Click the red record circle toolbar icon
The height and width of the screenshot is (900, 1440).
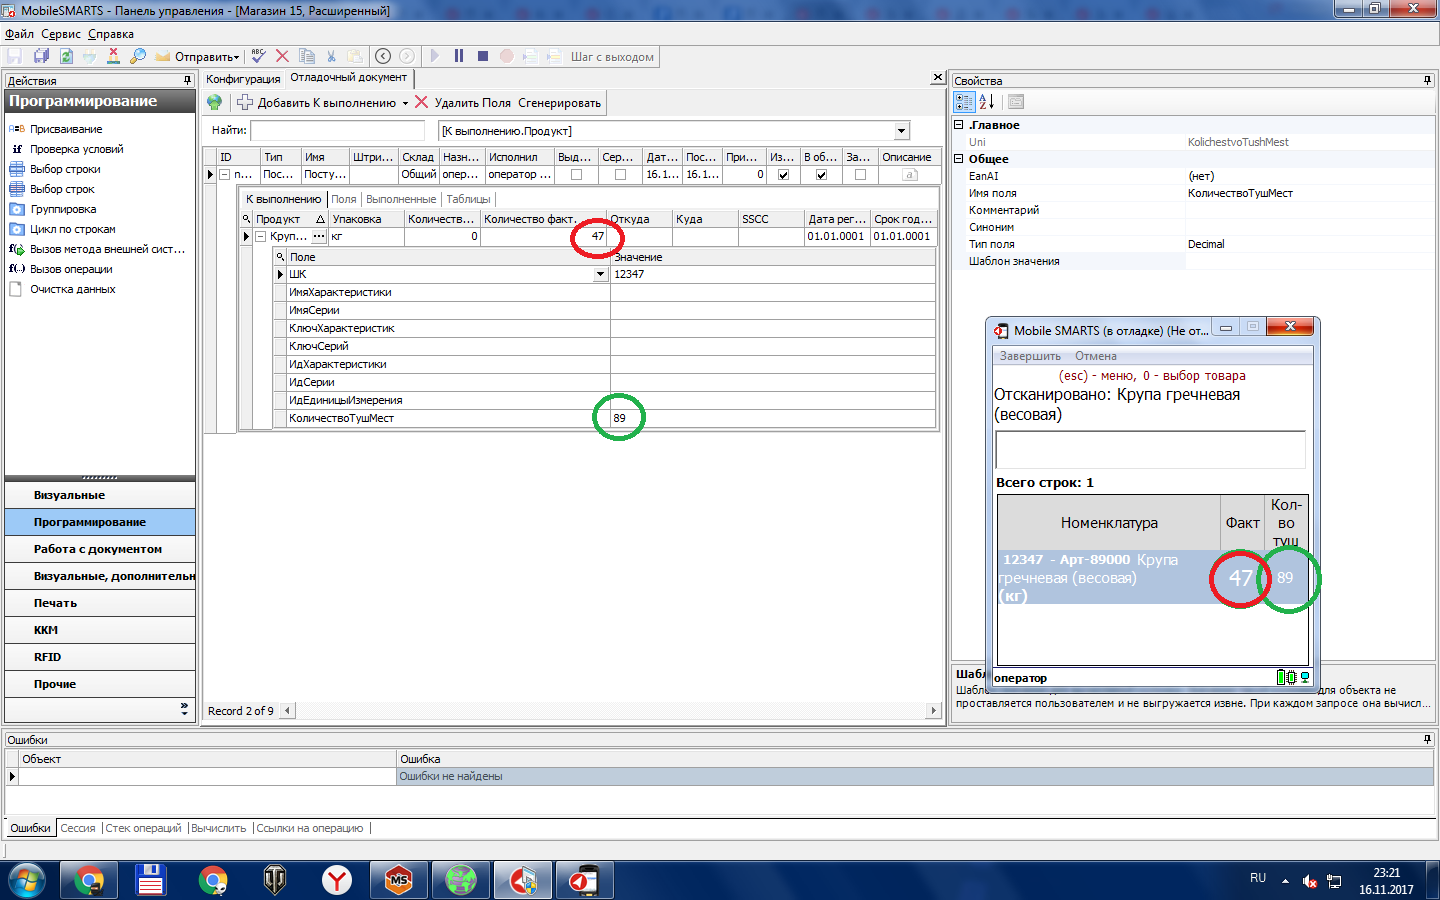click(507, 57)
